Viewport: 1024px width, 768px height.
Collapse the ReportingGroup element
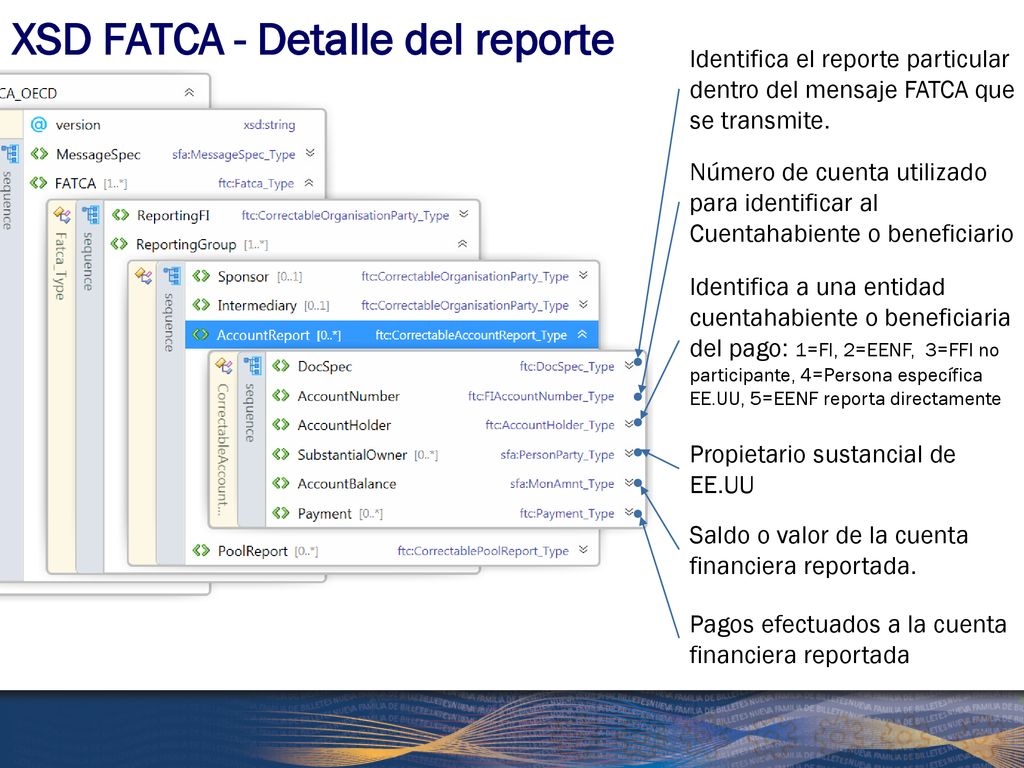click(462, 244)
